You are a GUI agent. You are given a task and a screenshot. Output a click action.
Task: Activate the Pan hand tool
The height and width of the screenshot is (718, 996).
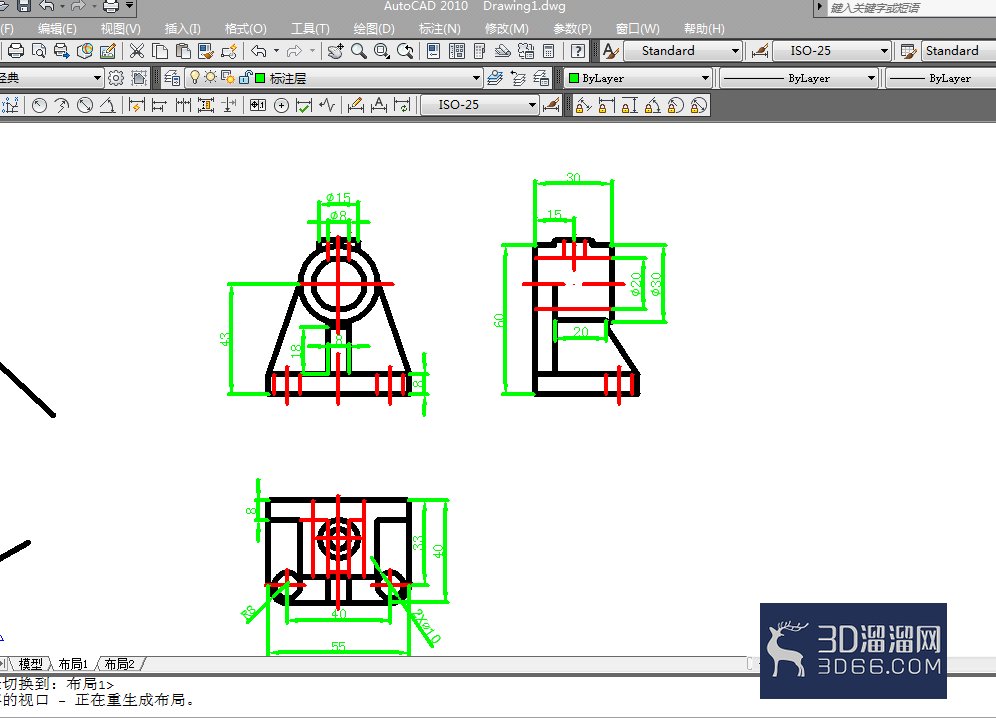pos(335,51)
